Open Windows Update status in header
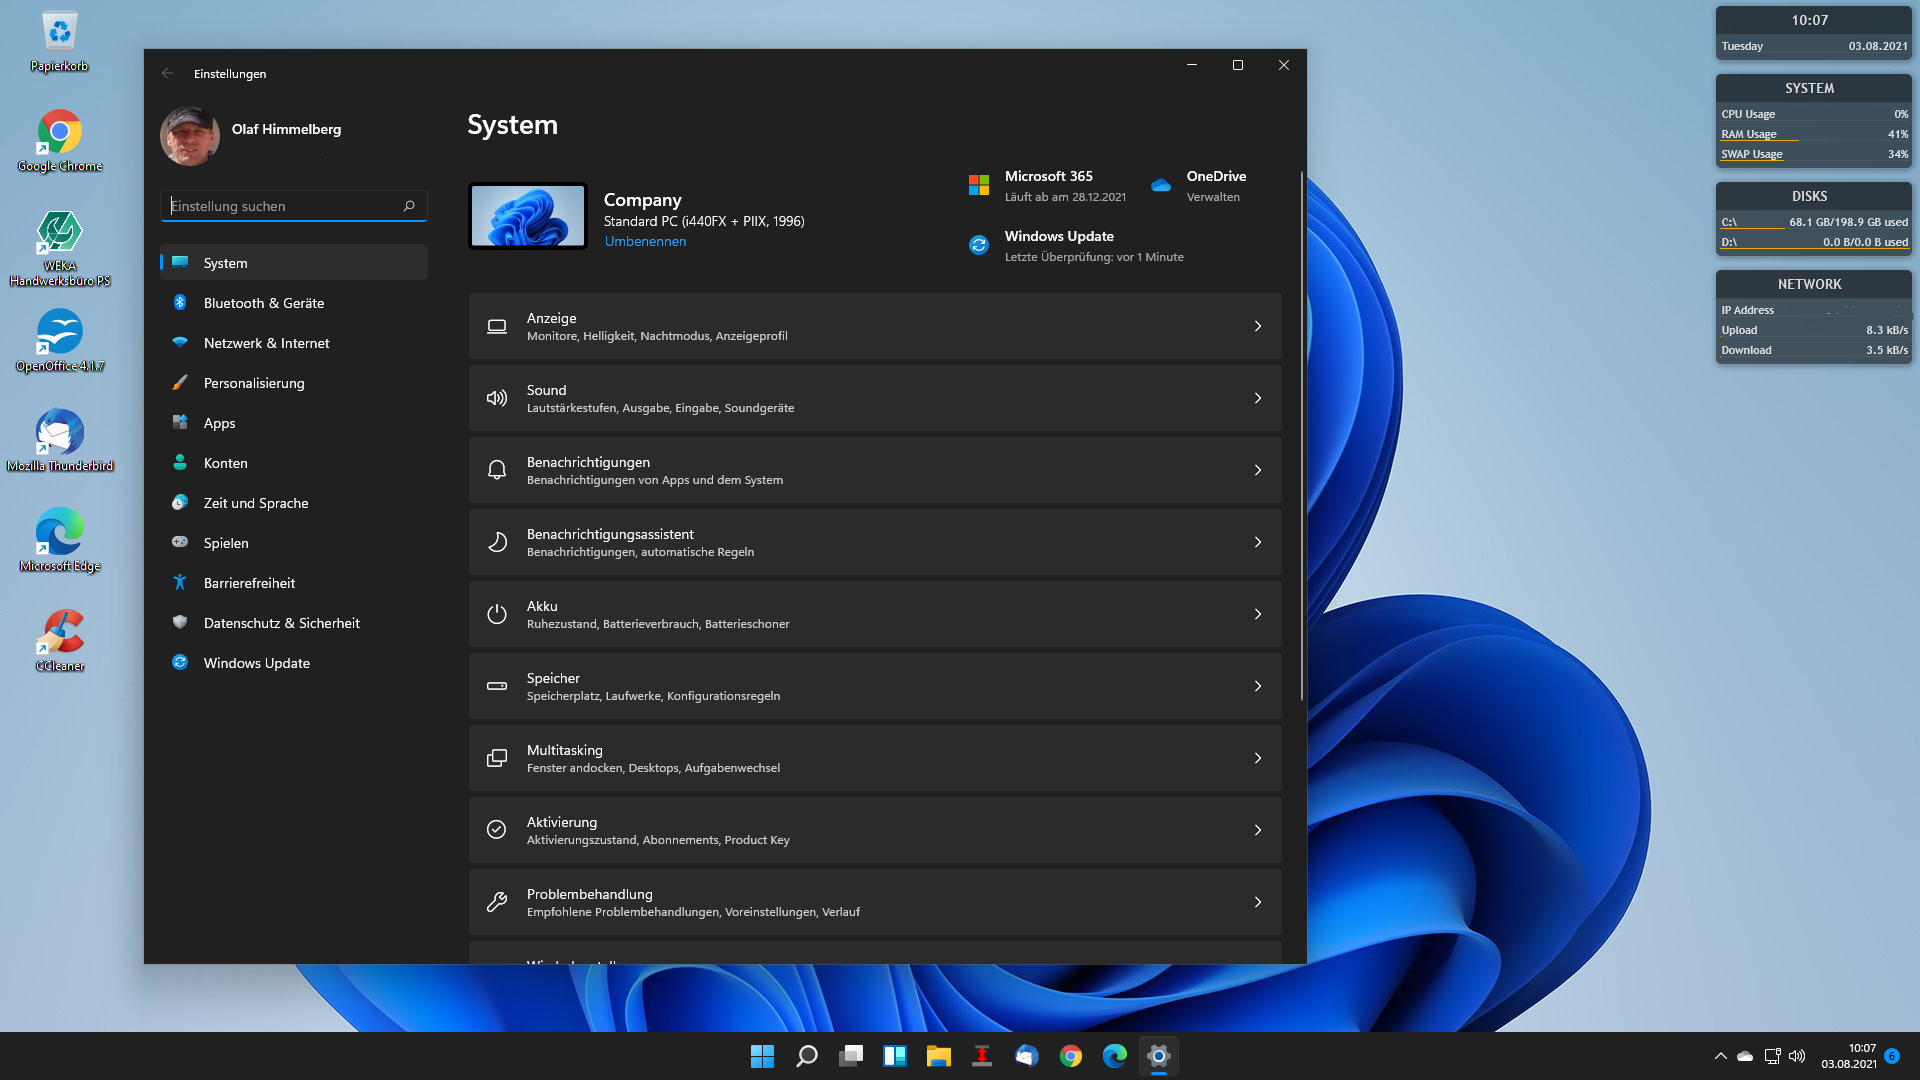1920x1080 pixels. pos(1075,246)
